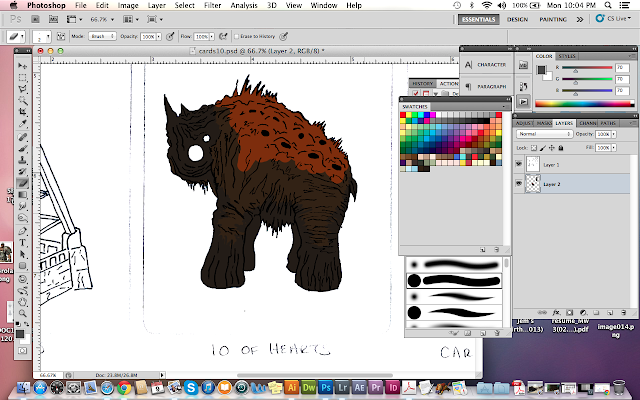The image size is (640, 400).
Task: Check the Erase to History checkbox
Action: pyautogui.click(x=236, y=36)
